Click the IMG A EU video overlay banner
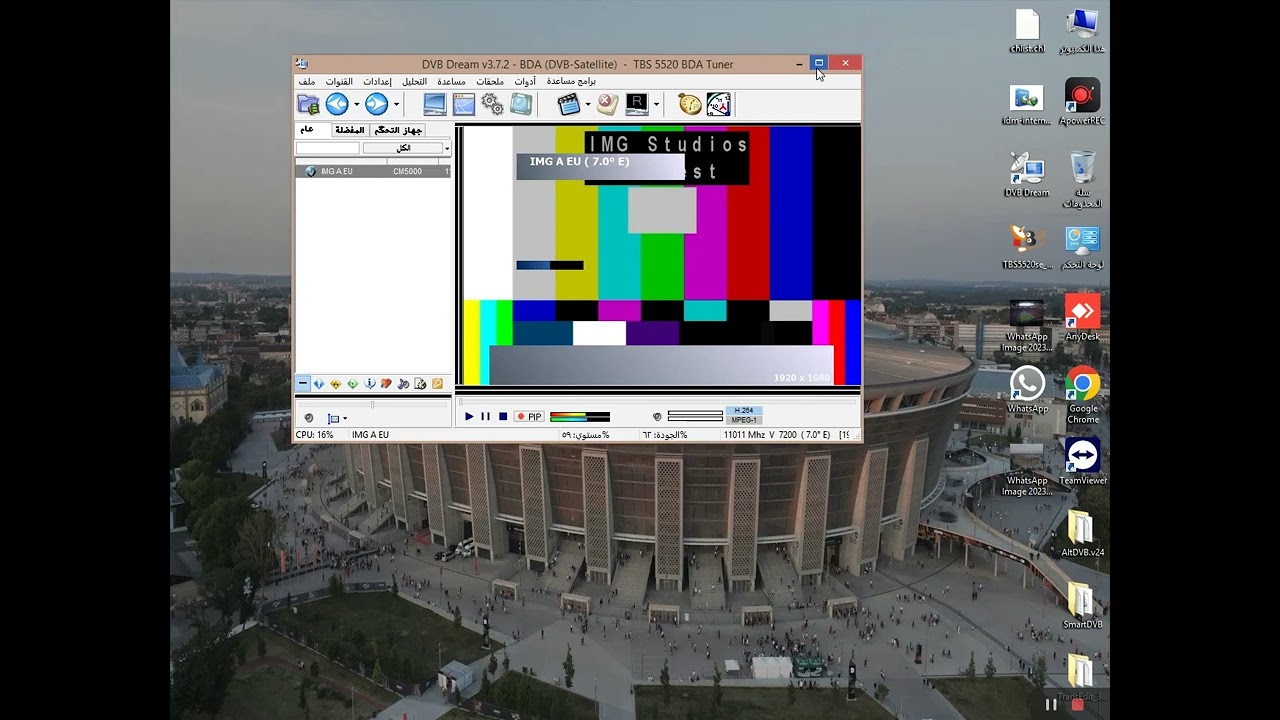 [x=600, y=165]
